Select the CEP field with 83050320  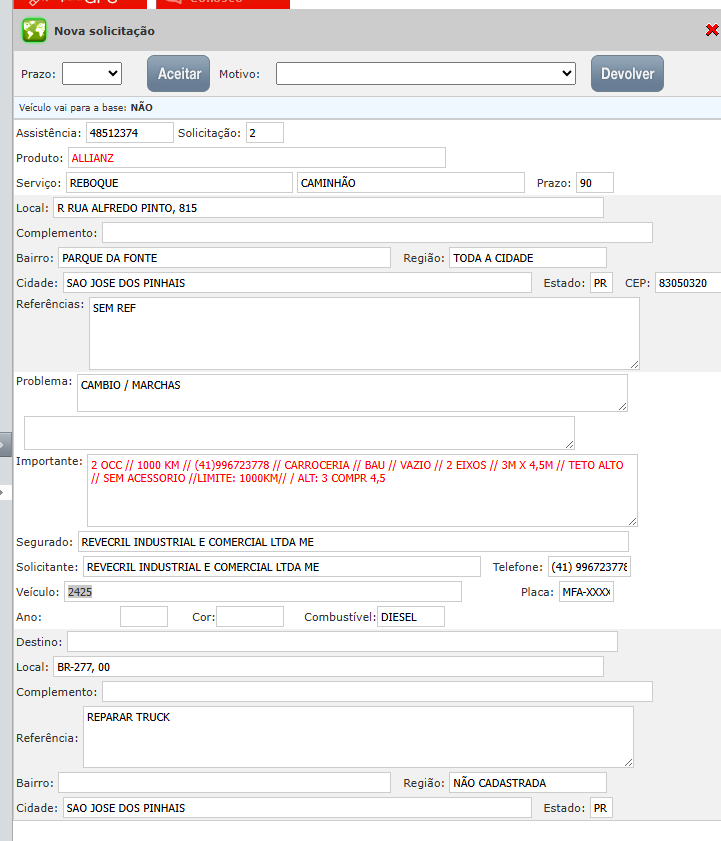[x=686, y=283]
